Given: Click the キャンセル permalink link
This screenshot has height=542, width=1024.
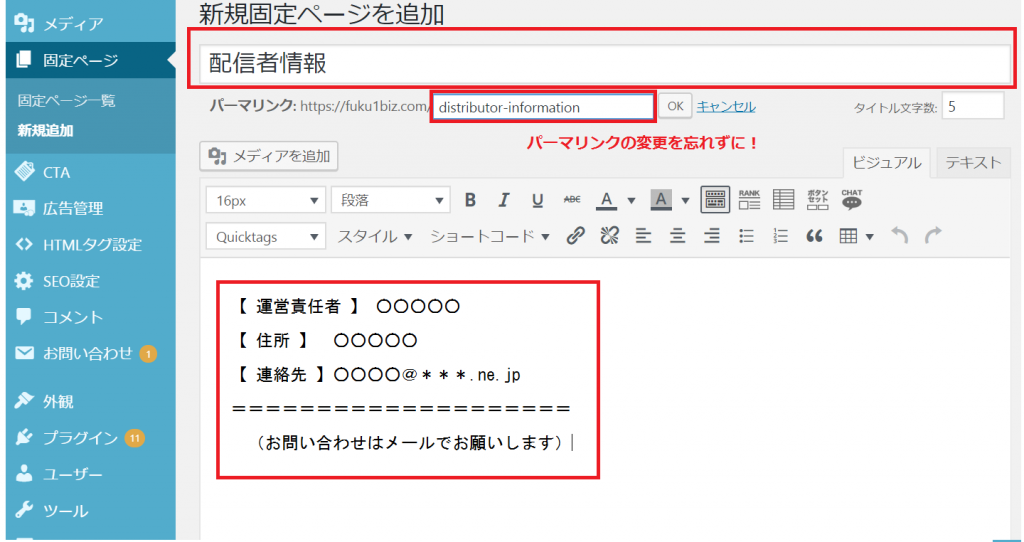Looking at the screenshot, I should (726, 106).
